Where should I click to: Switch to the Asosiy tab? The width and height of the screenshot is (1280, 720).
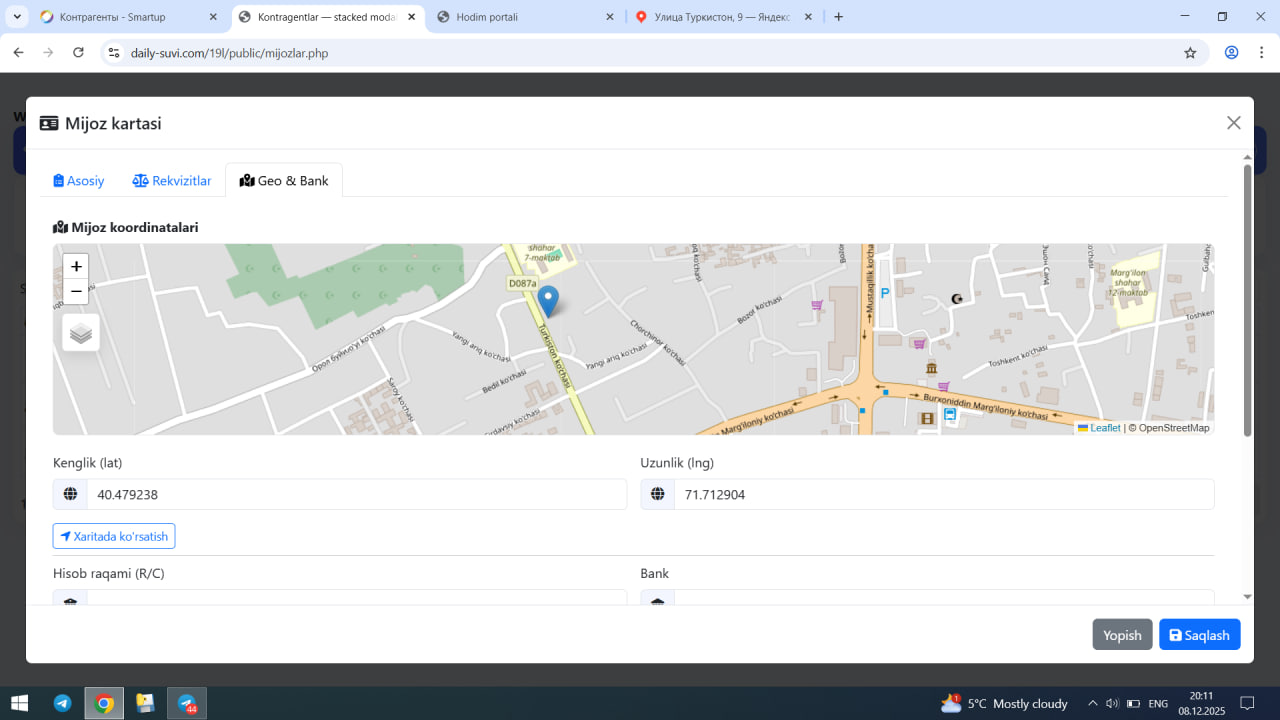click(79, 181)
